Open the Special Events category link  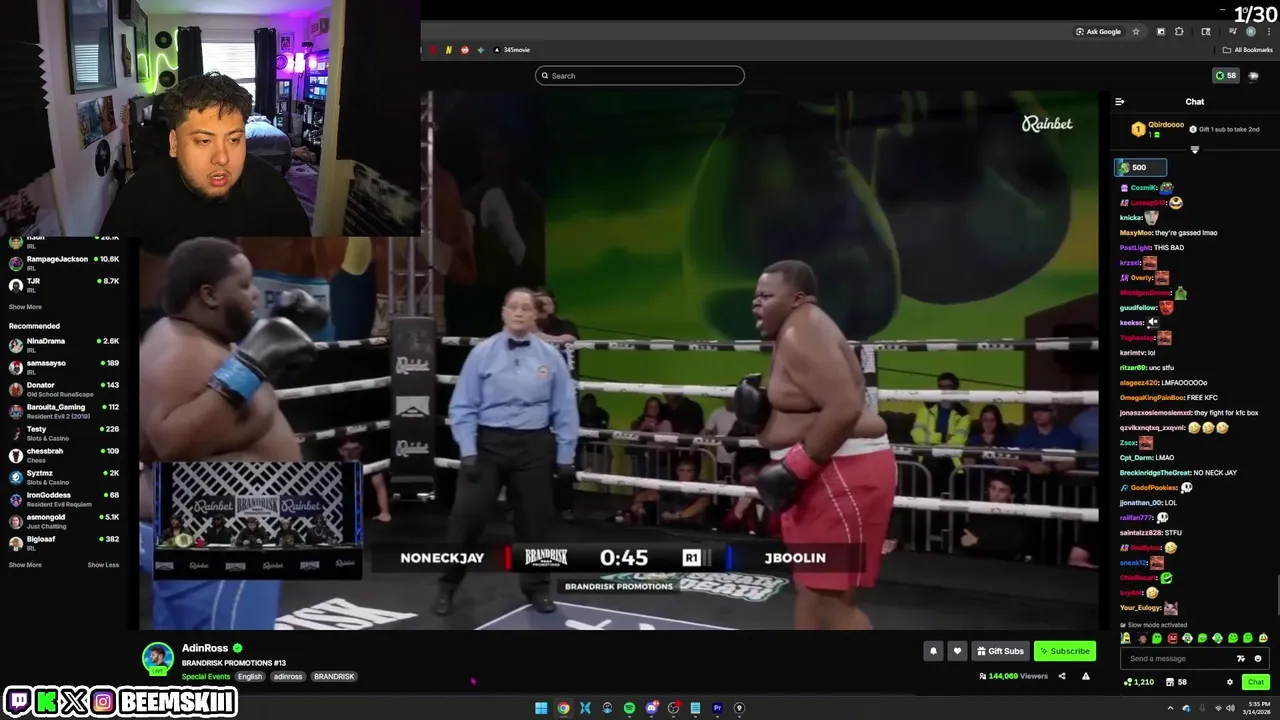pos(206,676)
